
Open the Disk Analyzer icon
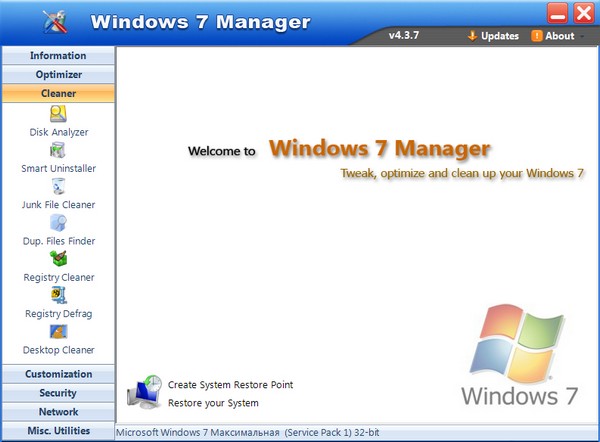pos(58,114)
